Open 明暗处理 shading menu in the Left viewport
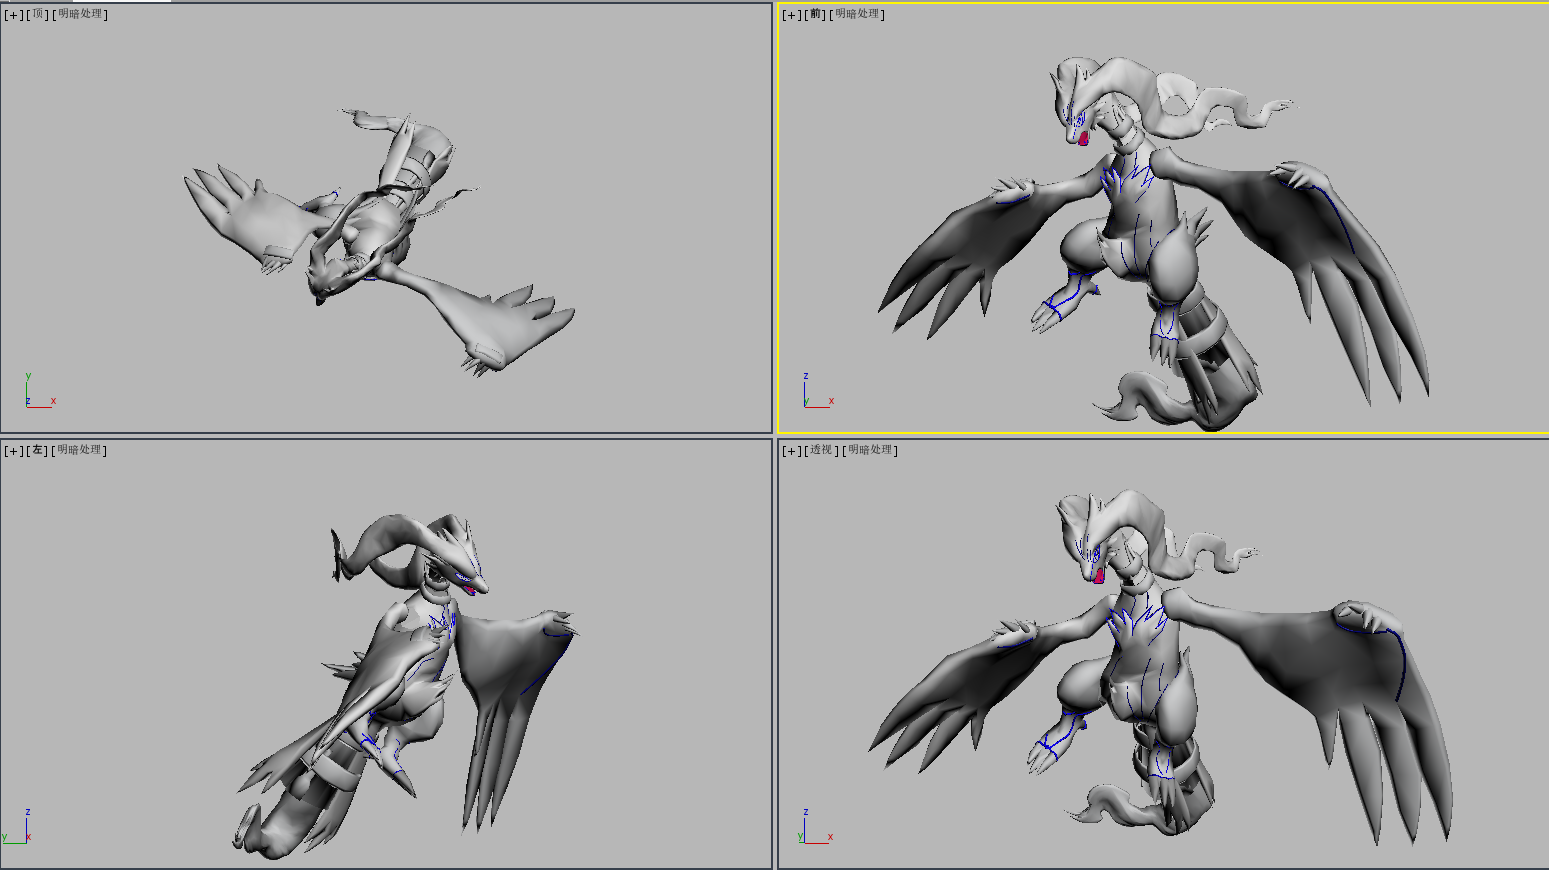Viewport: 1549px width, 870px height. click(x=80, y=451)
